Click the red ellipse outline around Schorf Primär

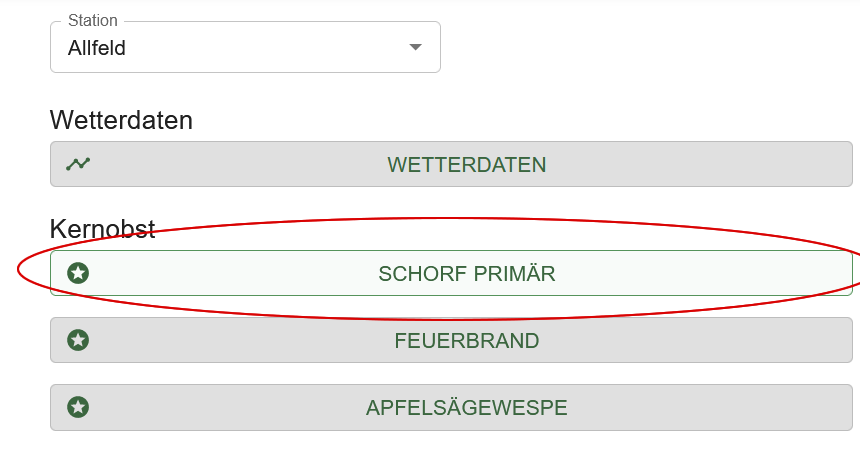point(439,219)
